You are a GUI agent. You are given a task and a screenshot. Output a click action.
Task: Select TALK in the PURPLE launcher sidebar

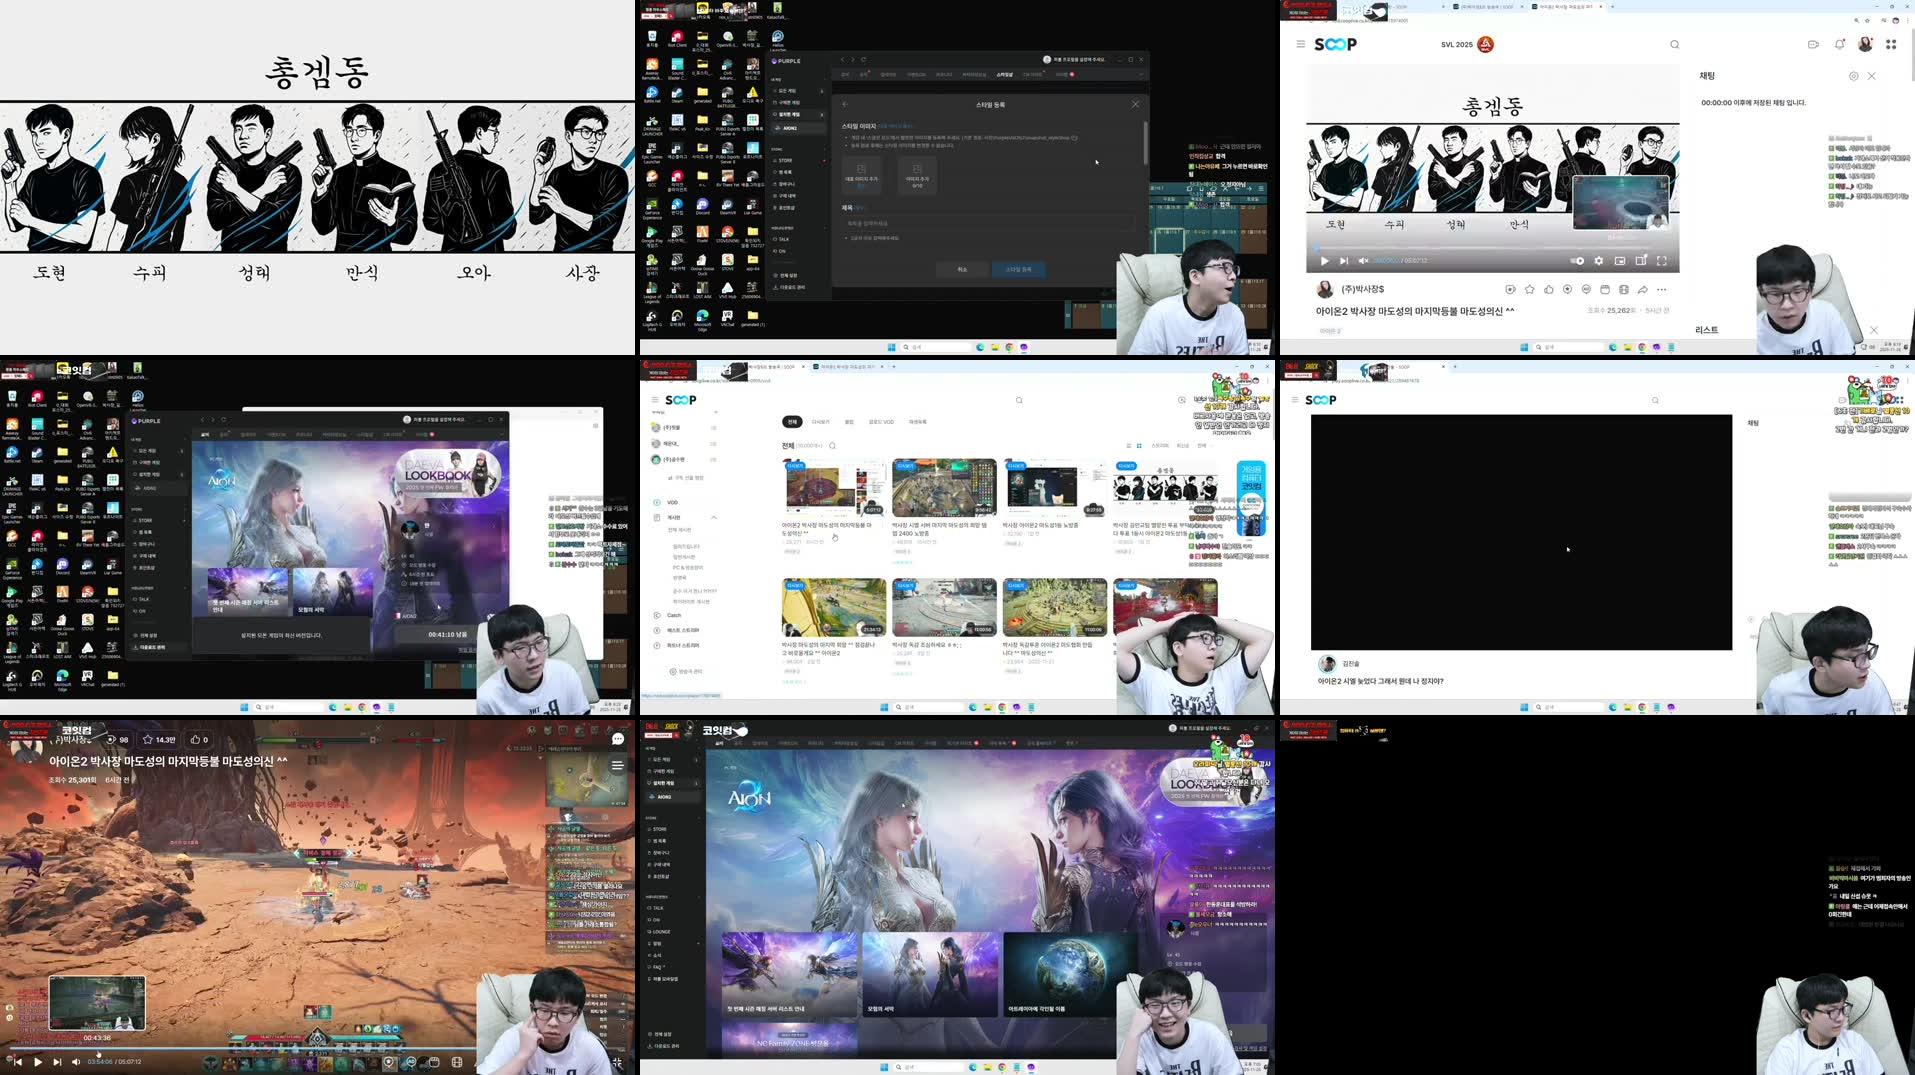[x=781, y=238]
